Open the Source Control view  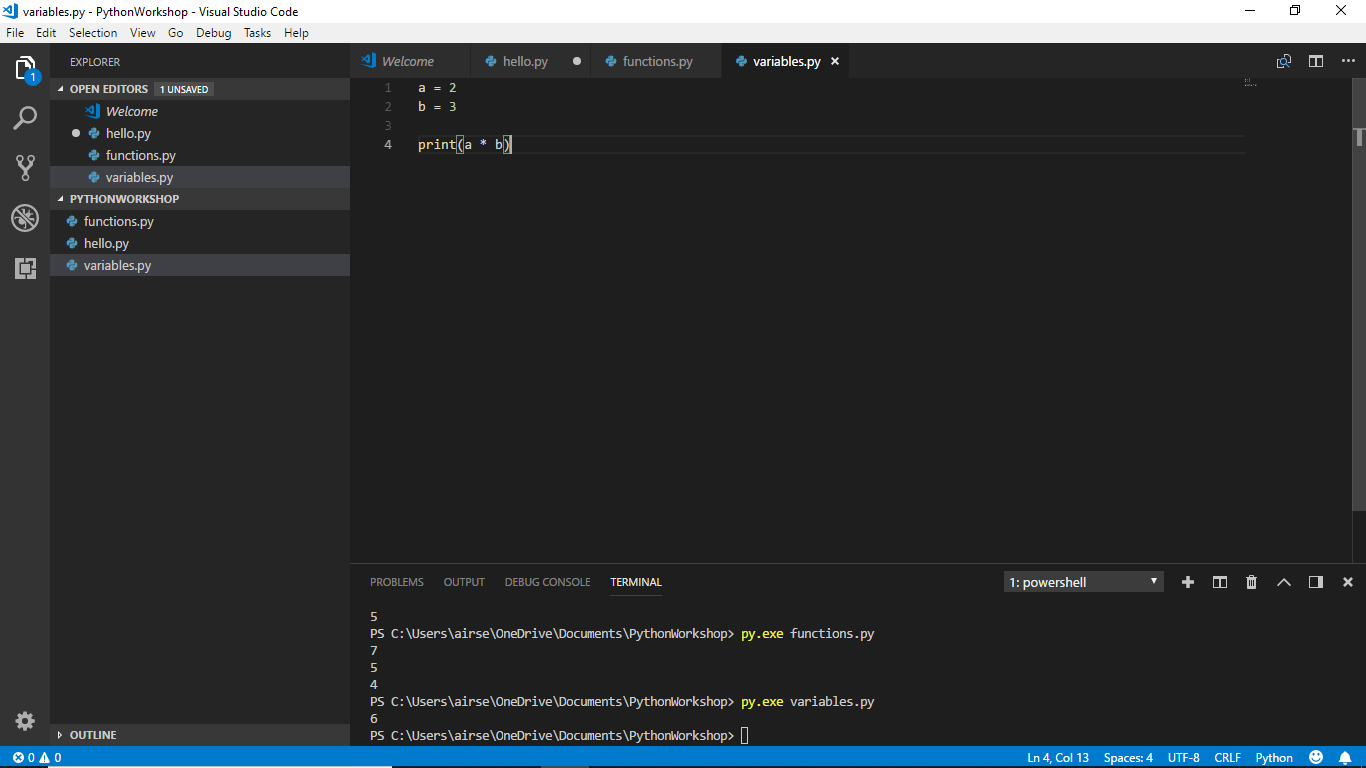[25, 167]
